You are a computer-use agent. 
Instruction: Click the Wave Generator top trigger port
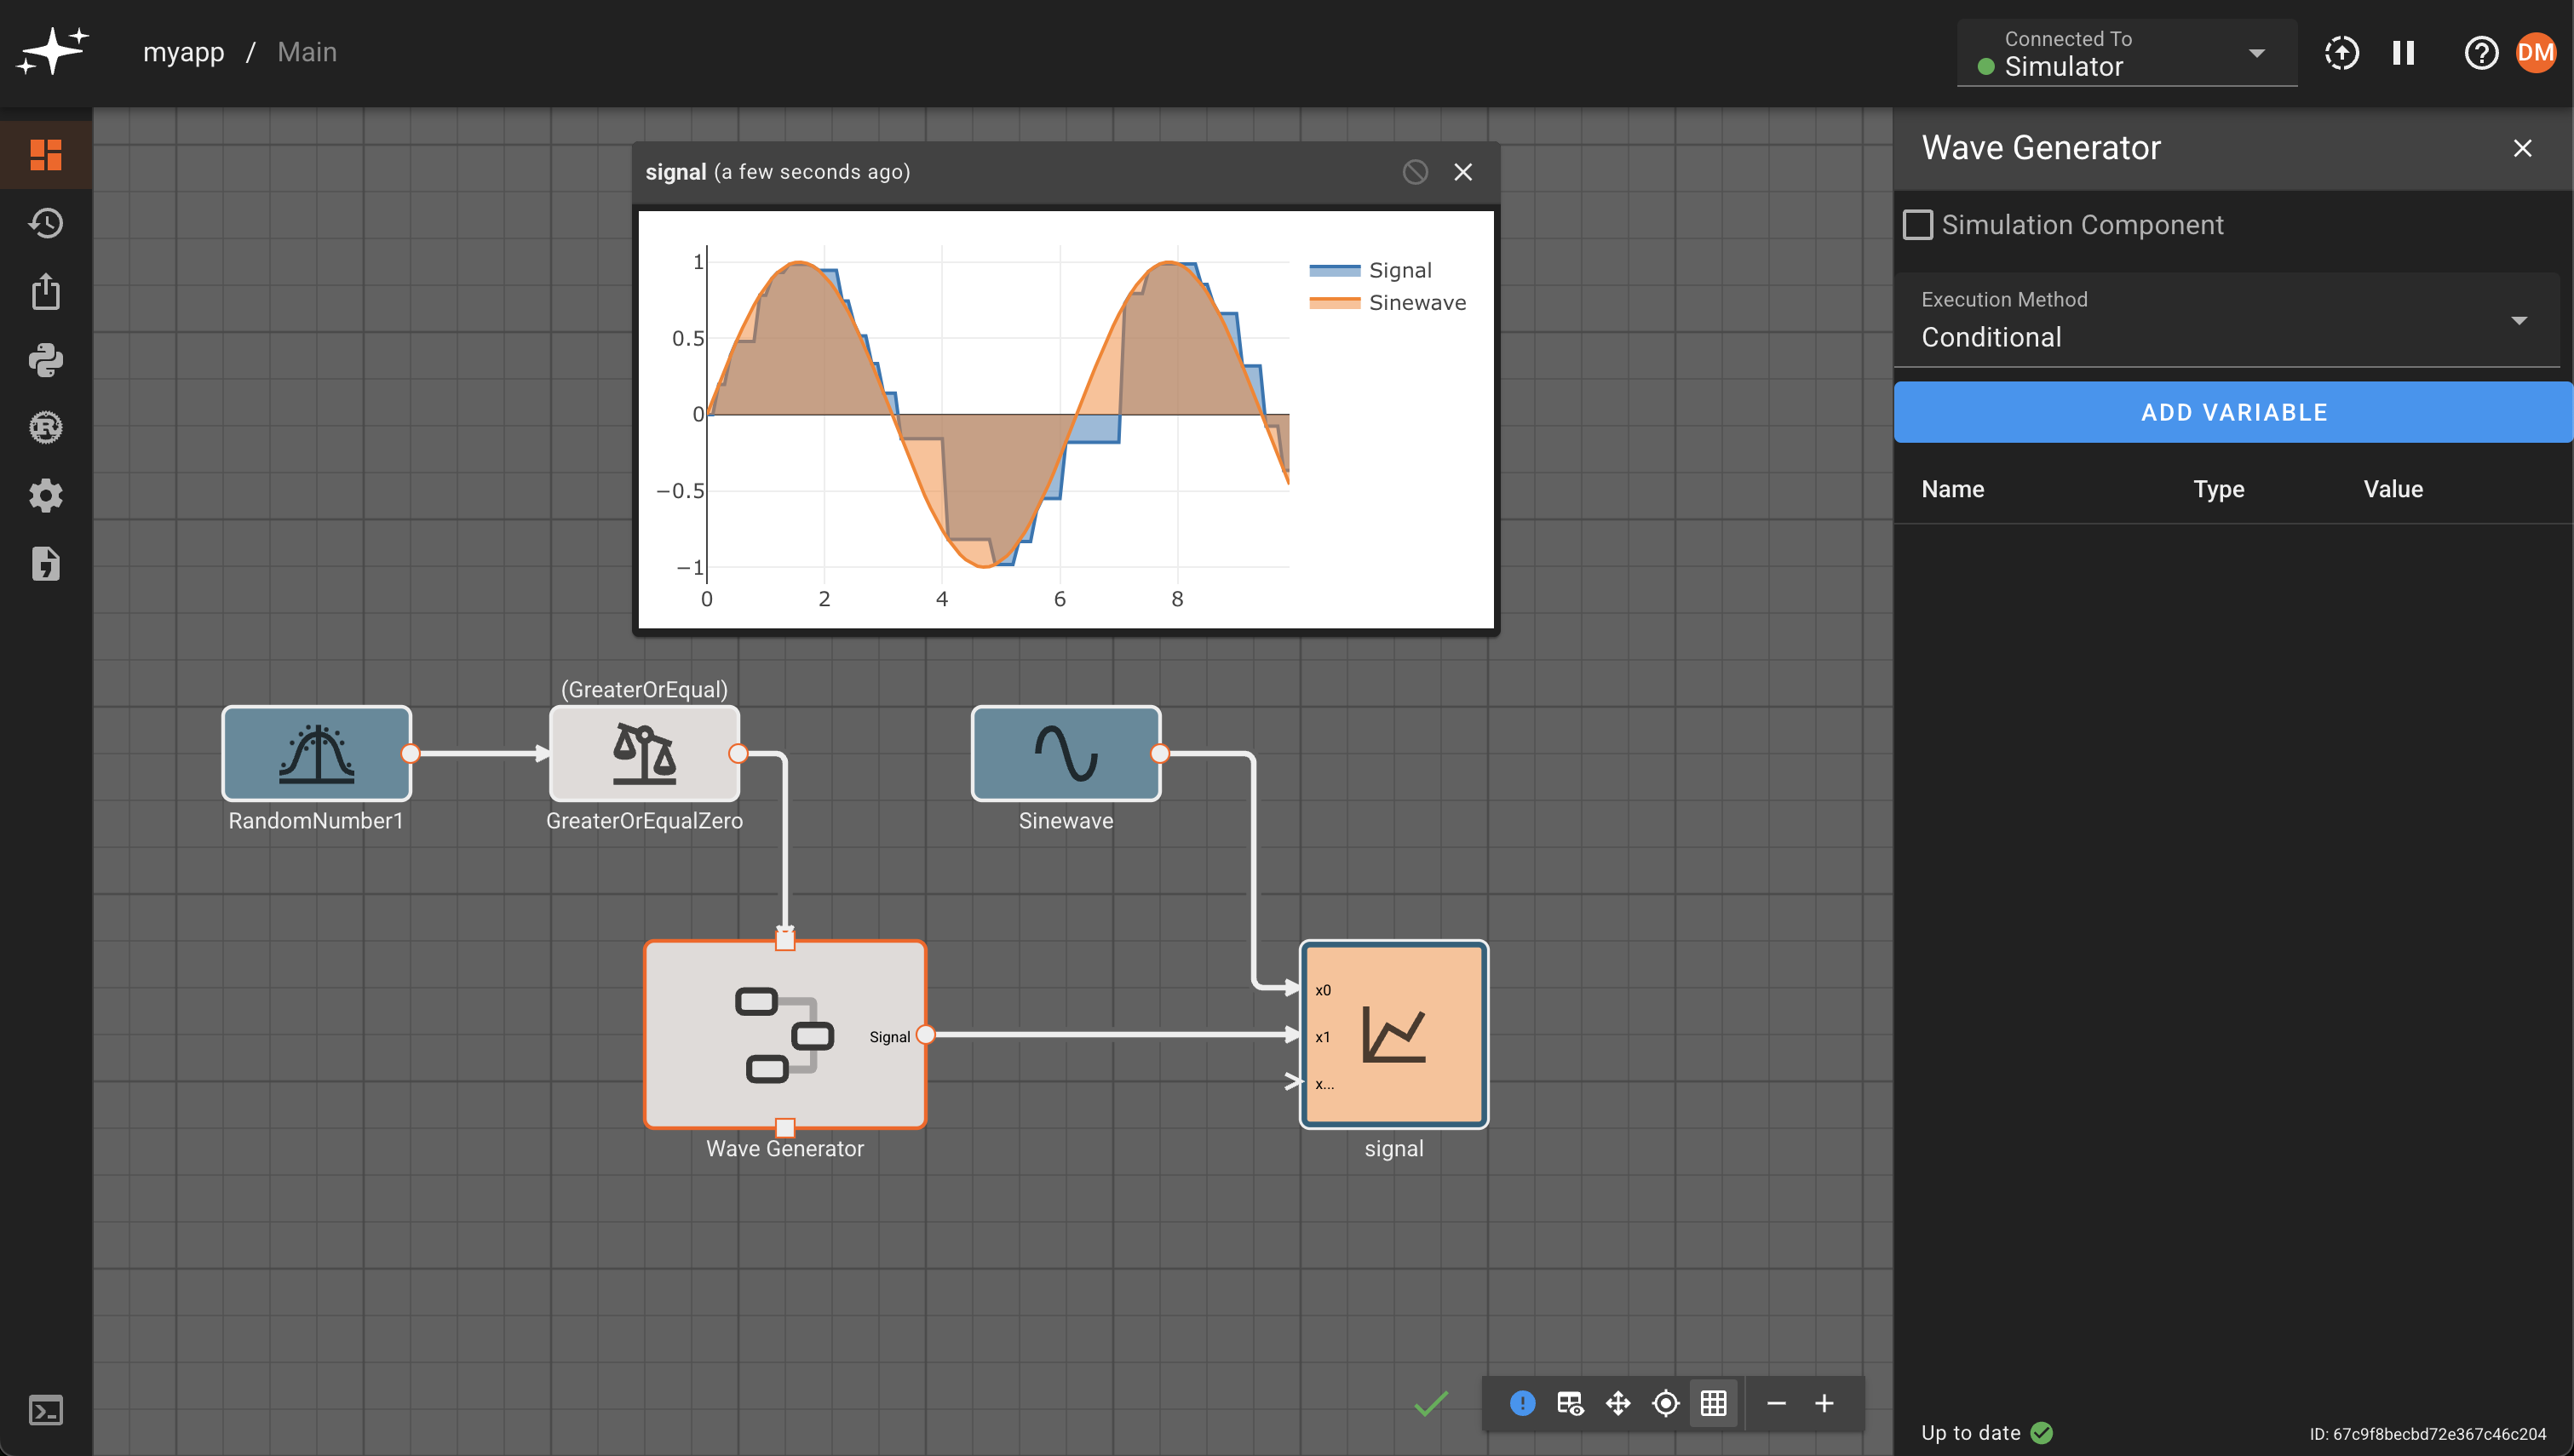785,940
